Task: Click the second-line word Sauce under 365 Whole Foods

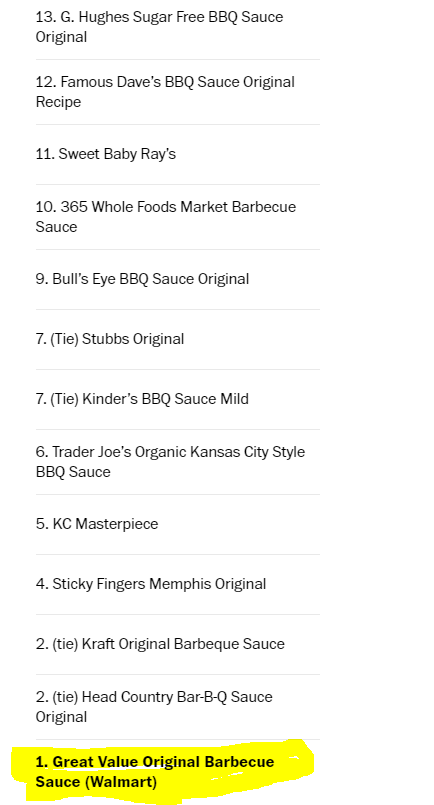Action: tap(56, 227)
